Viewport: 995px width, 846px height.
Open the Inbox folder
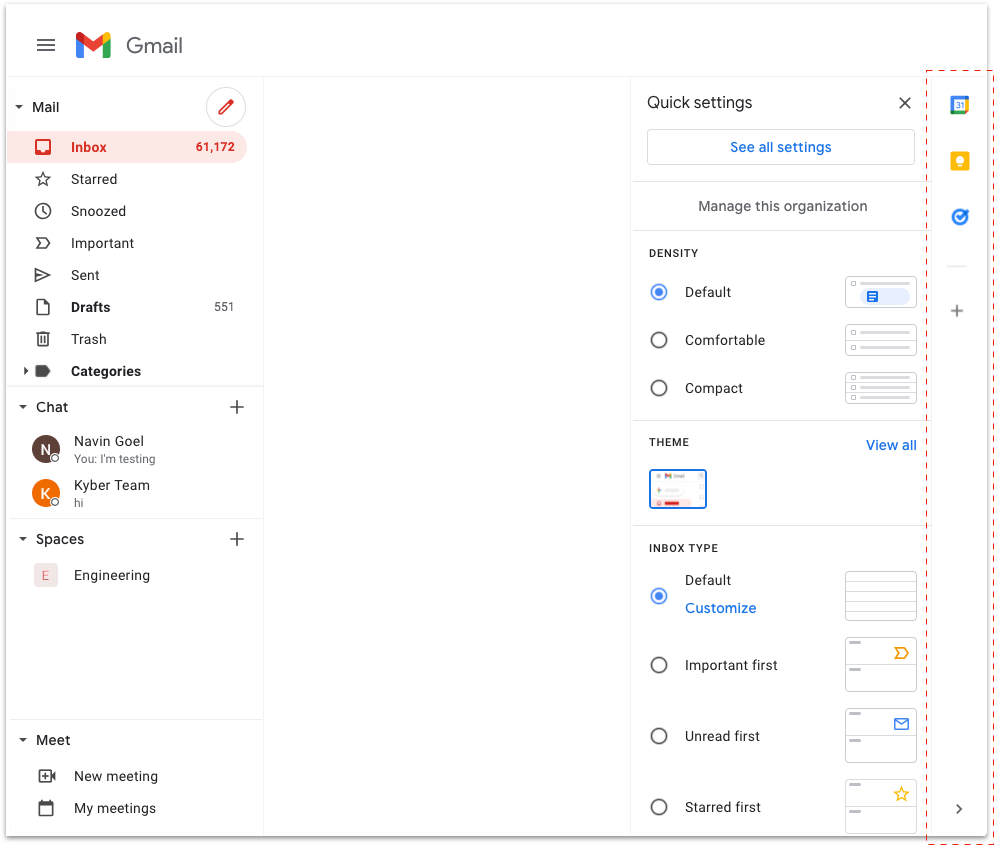point(127,147)
